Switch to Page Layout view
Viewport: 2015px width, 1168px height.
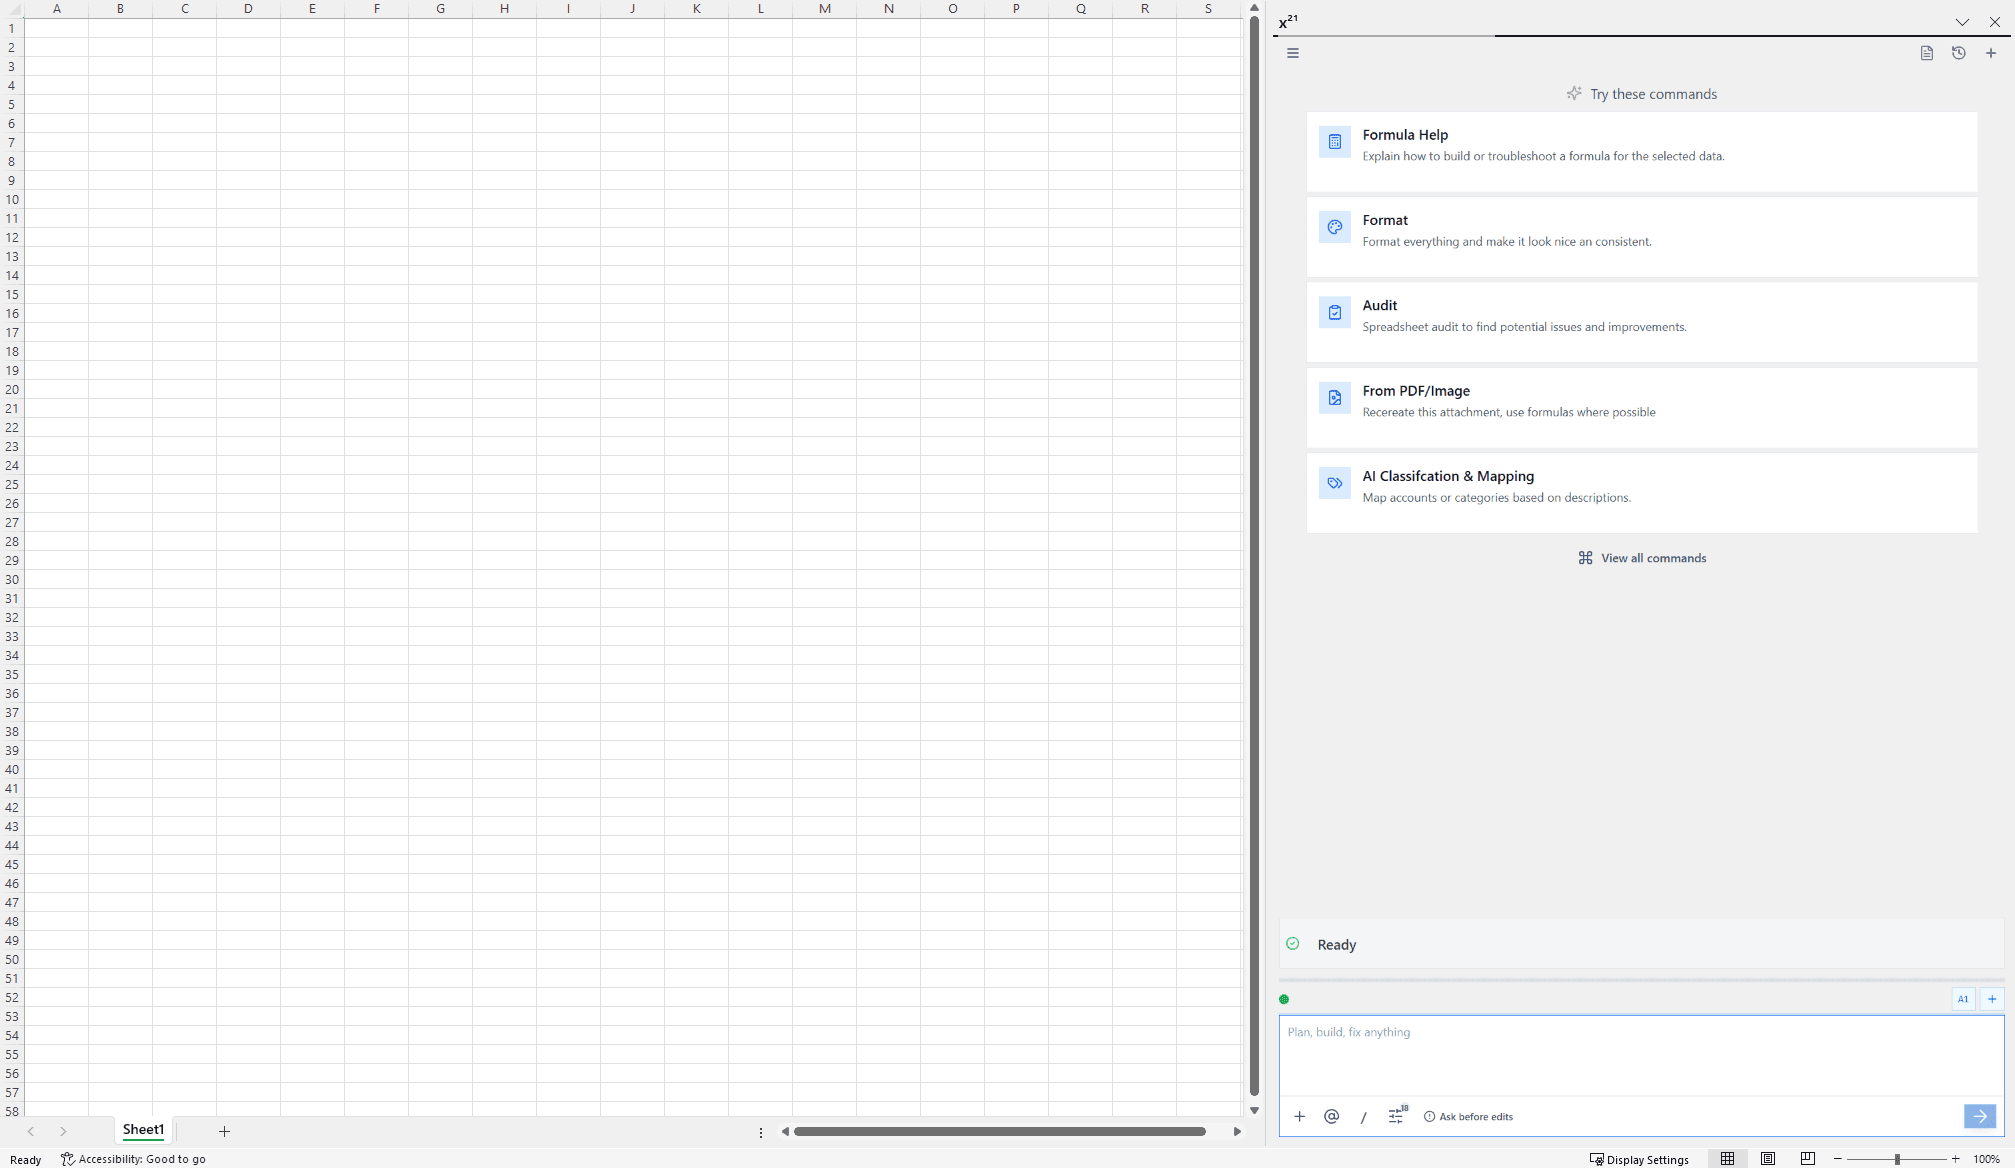1767,1159
